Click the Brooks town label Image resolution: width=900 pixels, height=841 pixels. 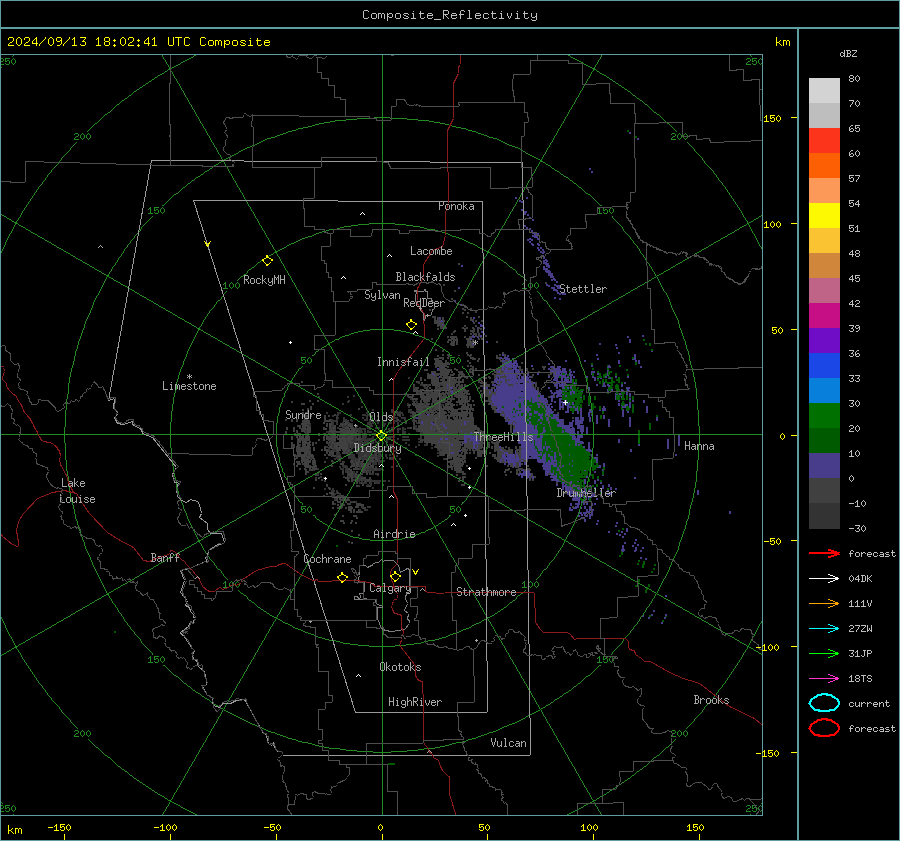click(x=711, y=700)
